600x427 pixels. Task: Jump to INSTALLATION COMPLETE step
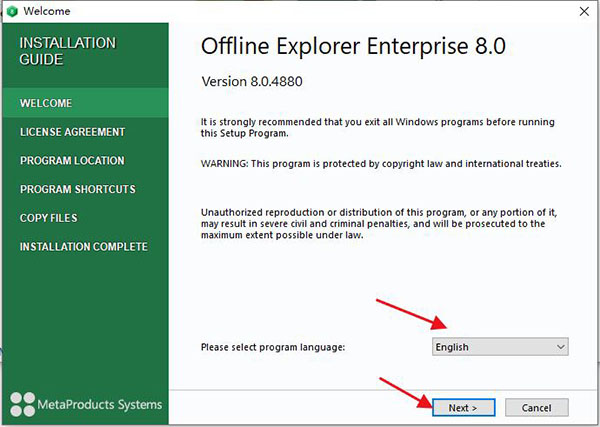point(83,246)
